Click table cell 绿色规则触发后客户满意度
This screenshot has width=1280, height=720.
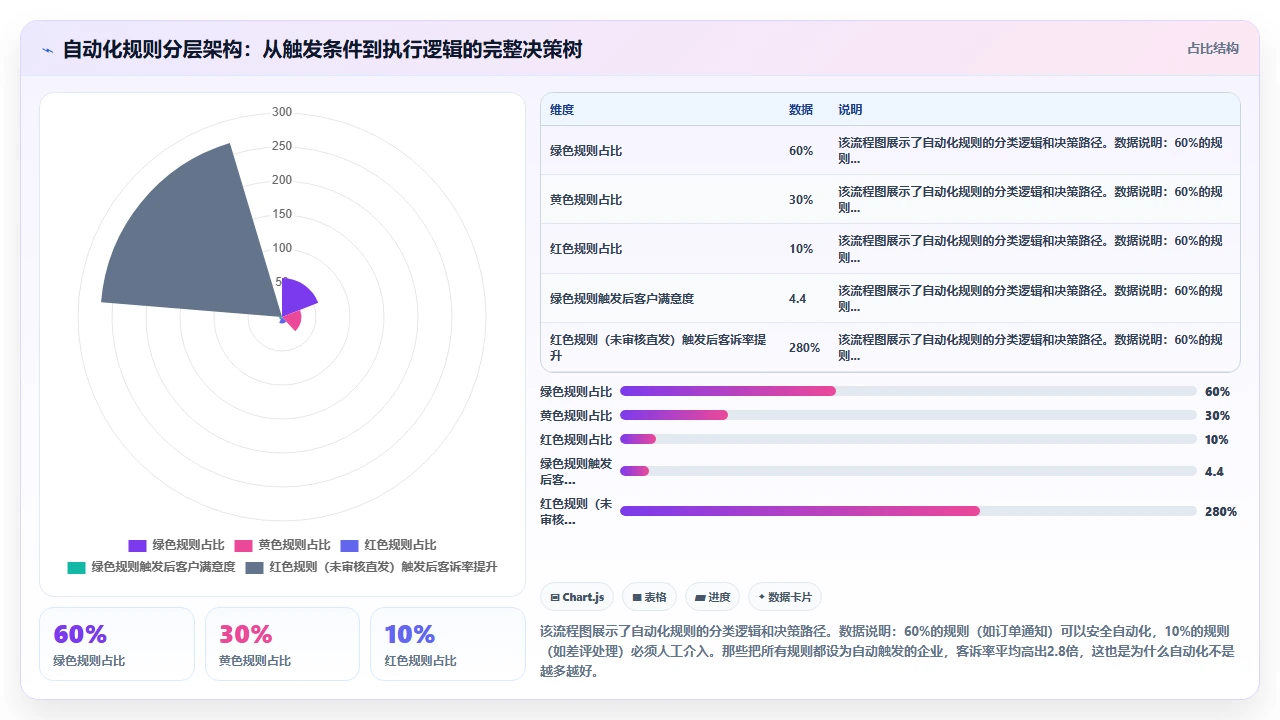click(622, 299)
